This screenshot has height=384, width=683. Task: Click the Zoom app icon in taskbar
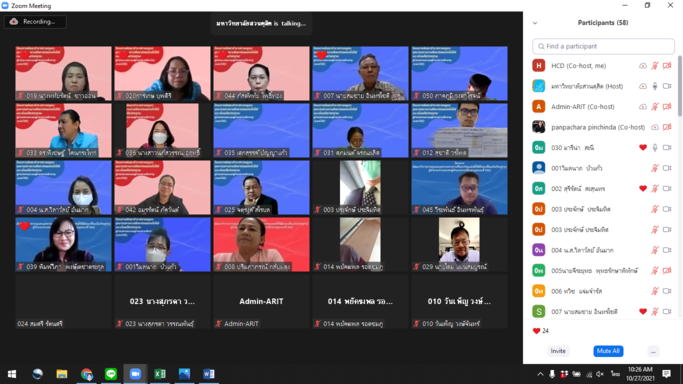(x=135, y=374)
